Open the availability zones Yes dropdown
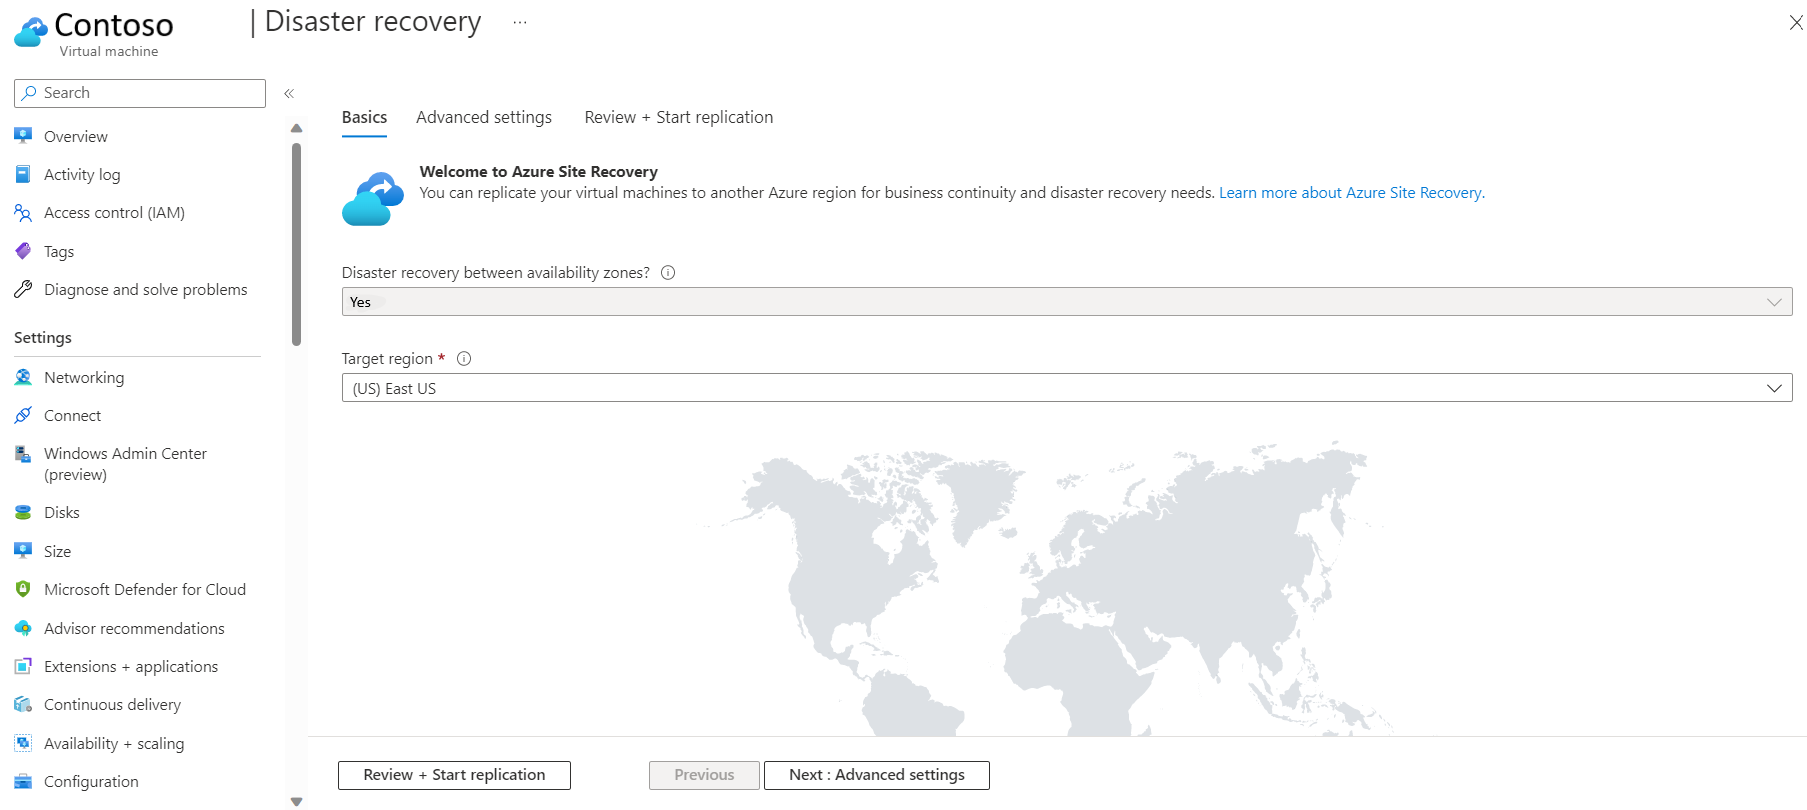 [x=1066, y=302]
